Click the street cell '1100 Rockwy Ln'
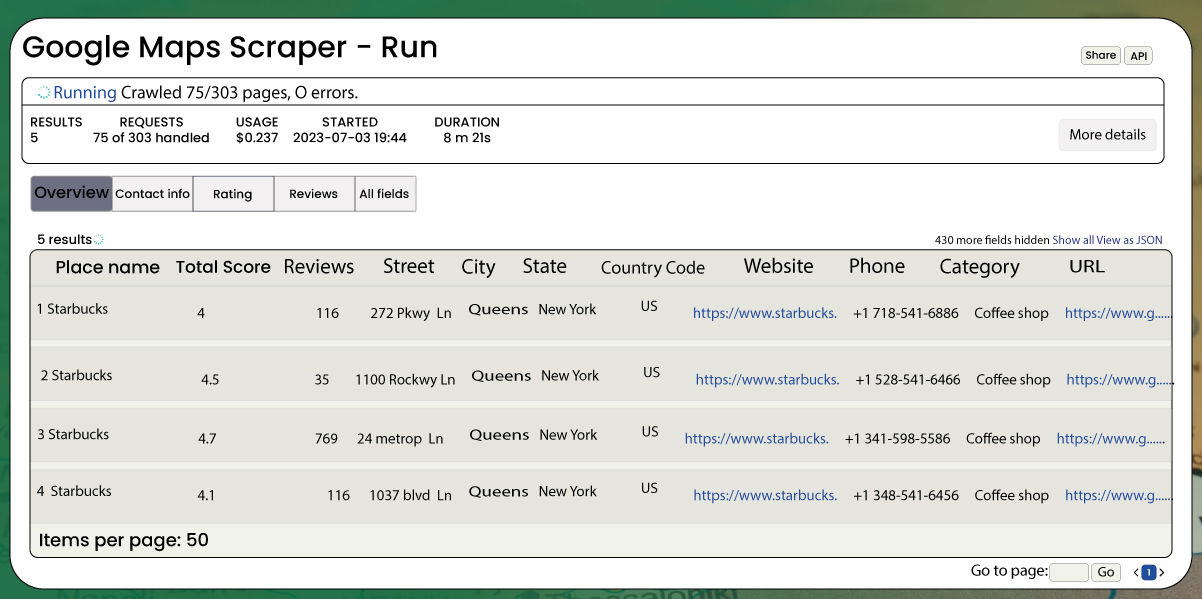This screenshot has height=599, width=1202. click(405, 380)
